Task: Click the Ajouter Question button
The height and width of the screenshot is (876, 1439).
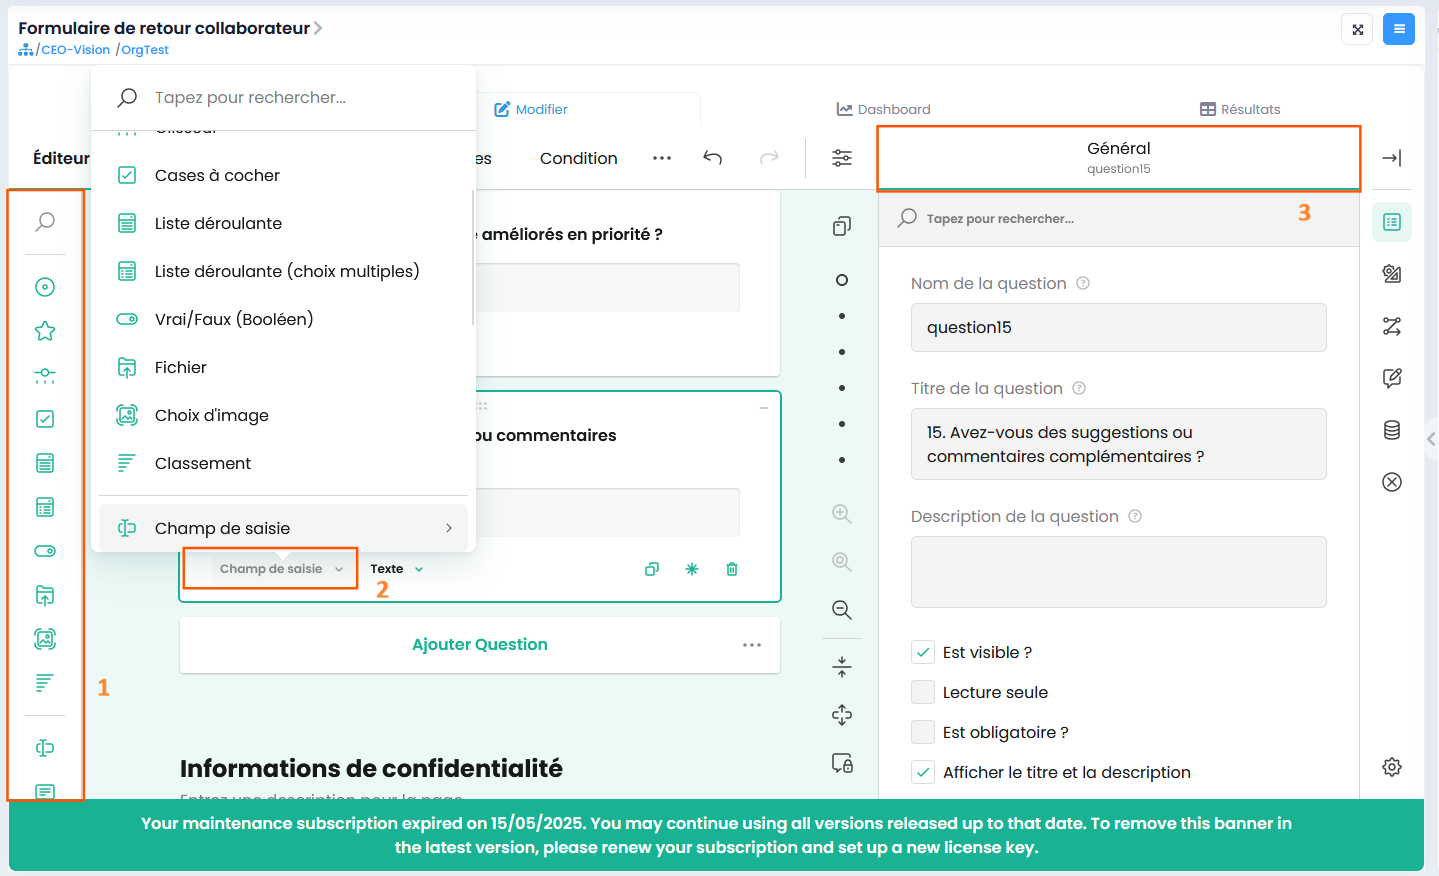Action: click(480, 645)
